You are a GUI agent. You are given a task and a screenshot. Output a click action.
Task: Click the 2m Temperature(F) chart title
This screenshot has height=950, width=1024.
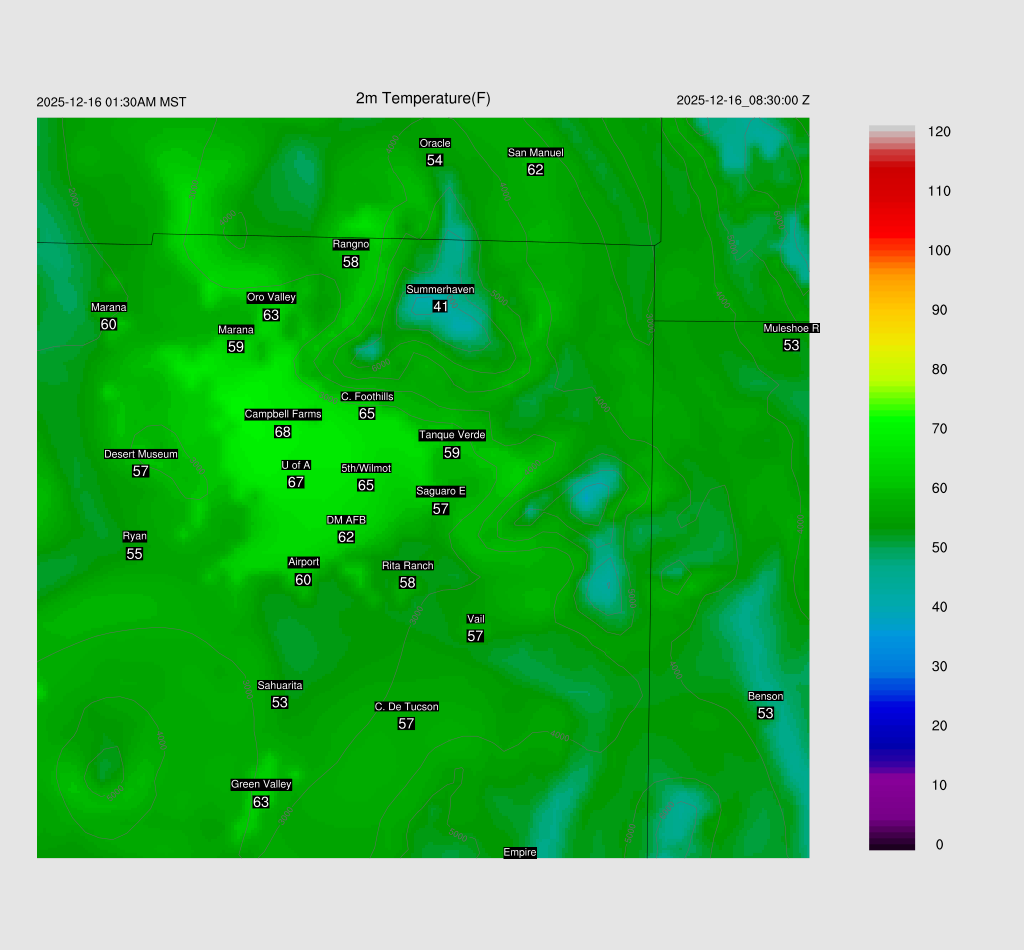(x=423, y=98)
